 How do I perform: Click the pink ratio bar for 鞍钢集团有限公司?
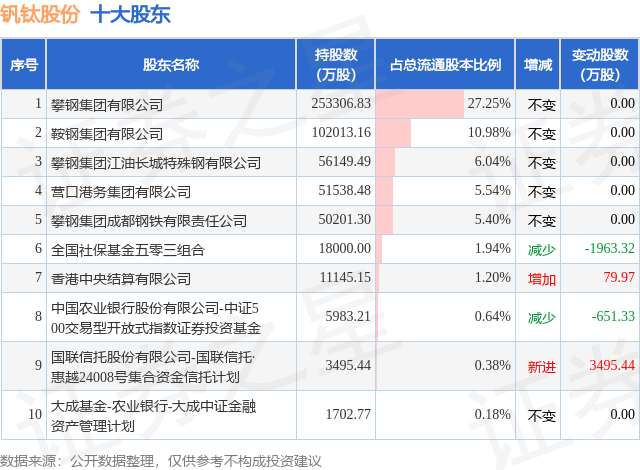[x=393, y=133]
